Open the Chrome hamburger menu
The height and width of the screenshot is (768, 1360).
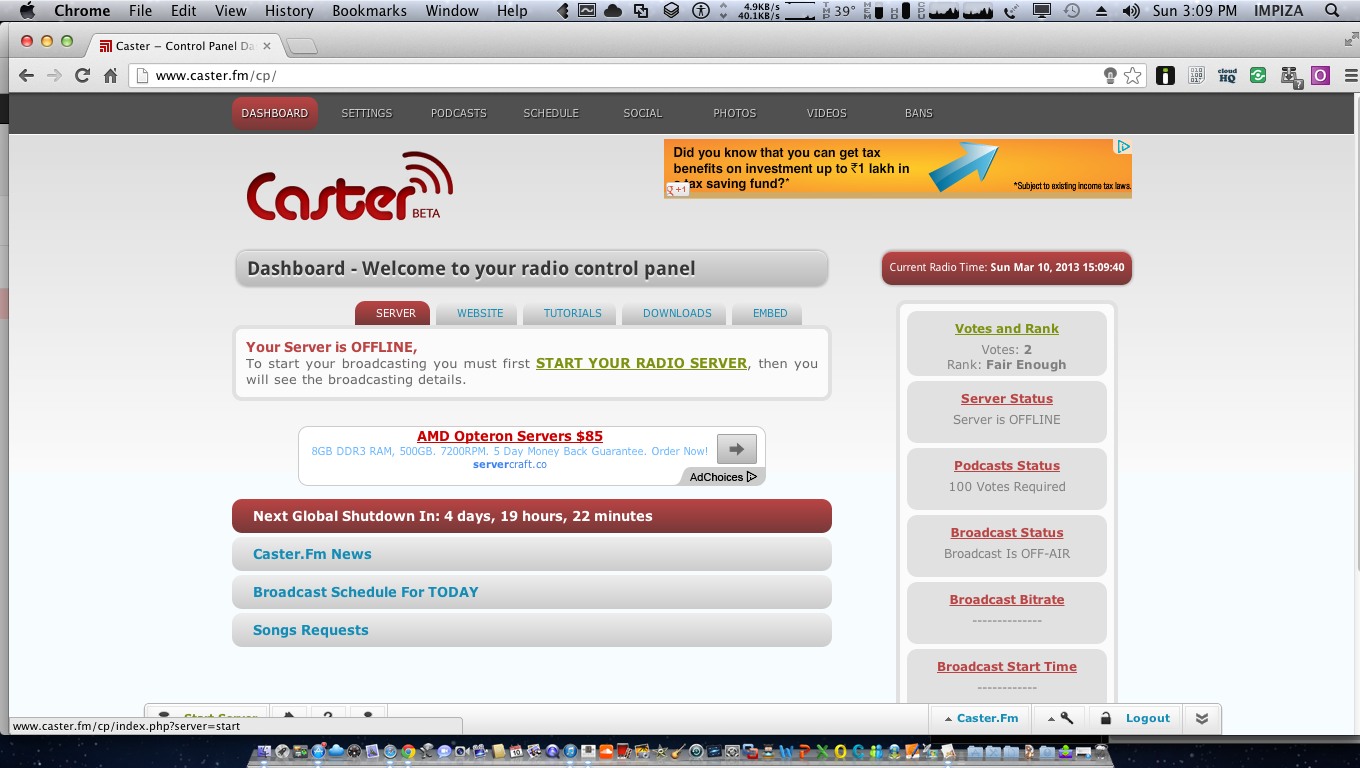point(1352,75)
